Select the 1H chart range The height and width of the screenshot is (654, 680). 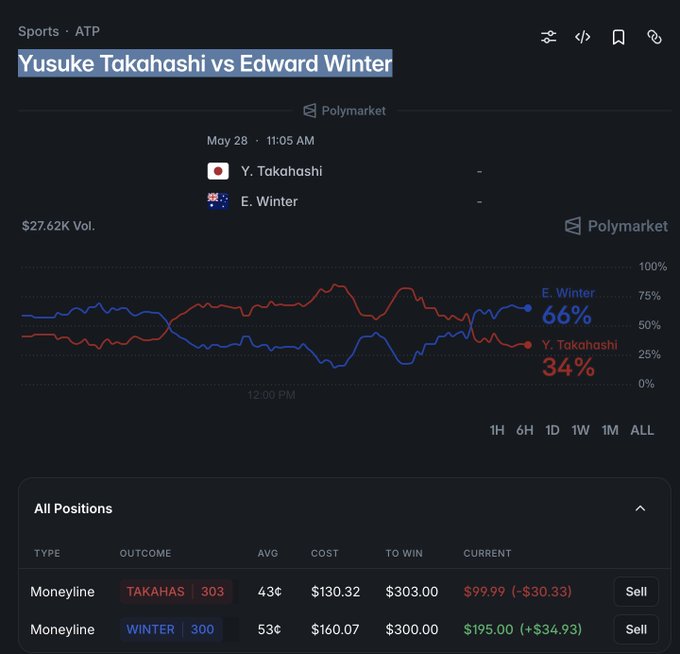click(497, 430)
